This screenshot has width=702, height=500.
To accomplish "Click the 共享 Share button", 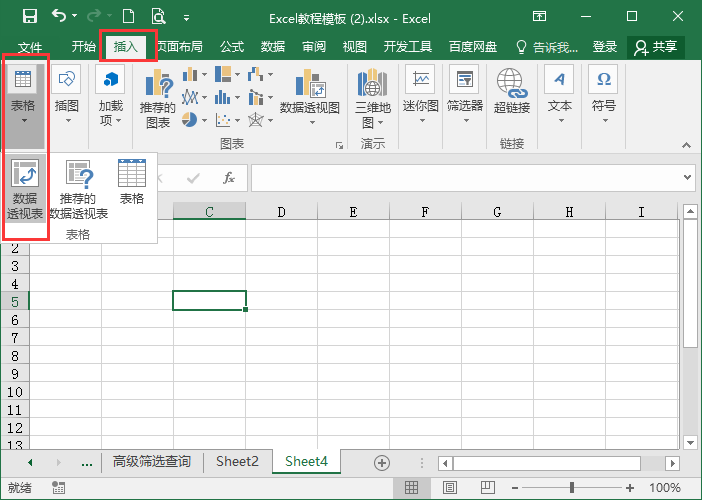I will click(655, 46).
